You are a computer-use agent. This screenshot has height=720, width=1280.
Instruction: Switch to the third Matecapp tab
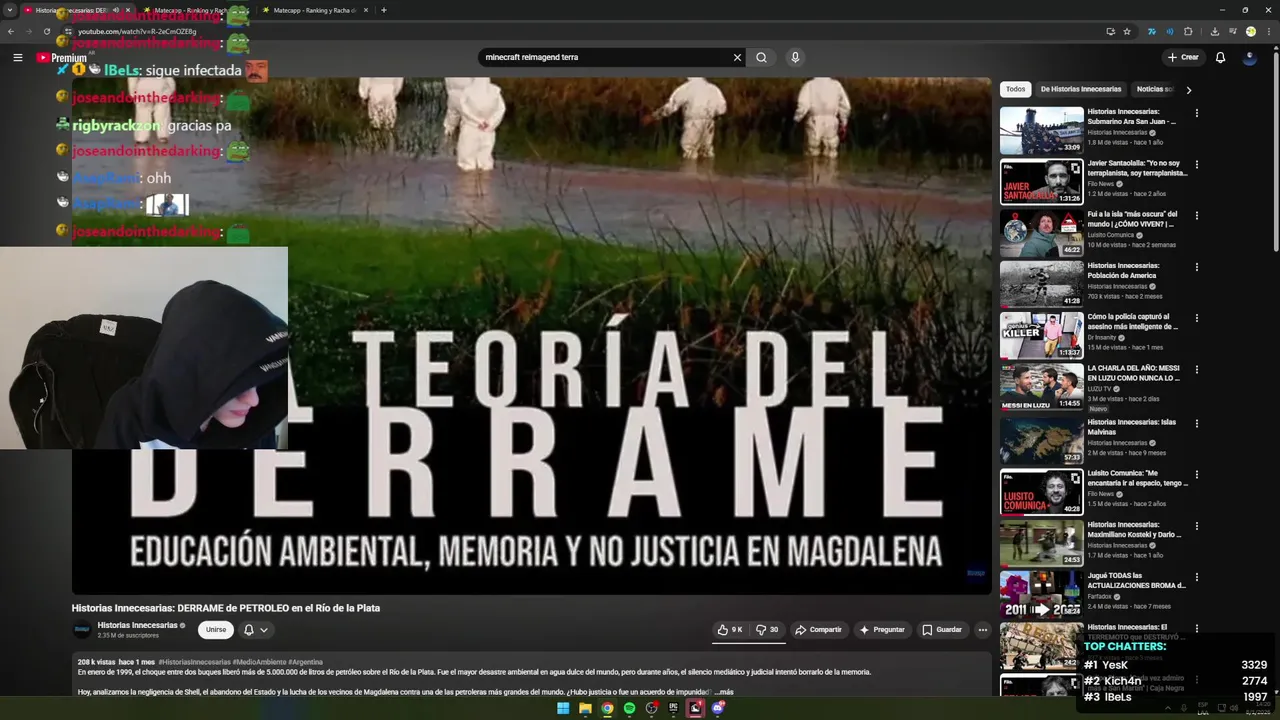point(315,10)
